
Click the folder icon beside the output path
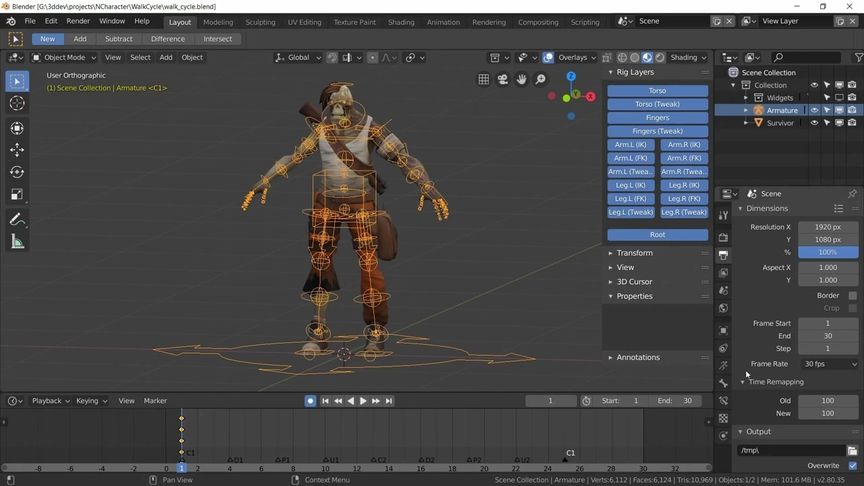(x=852, y=451)
